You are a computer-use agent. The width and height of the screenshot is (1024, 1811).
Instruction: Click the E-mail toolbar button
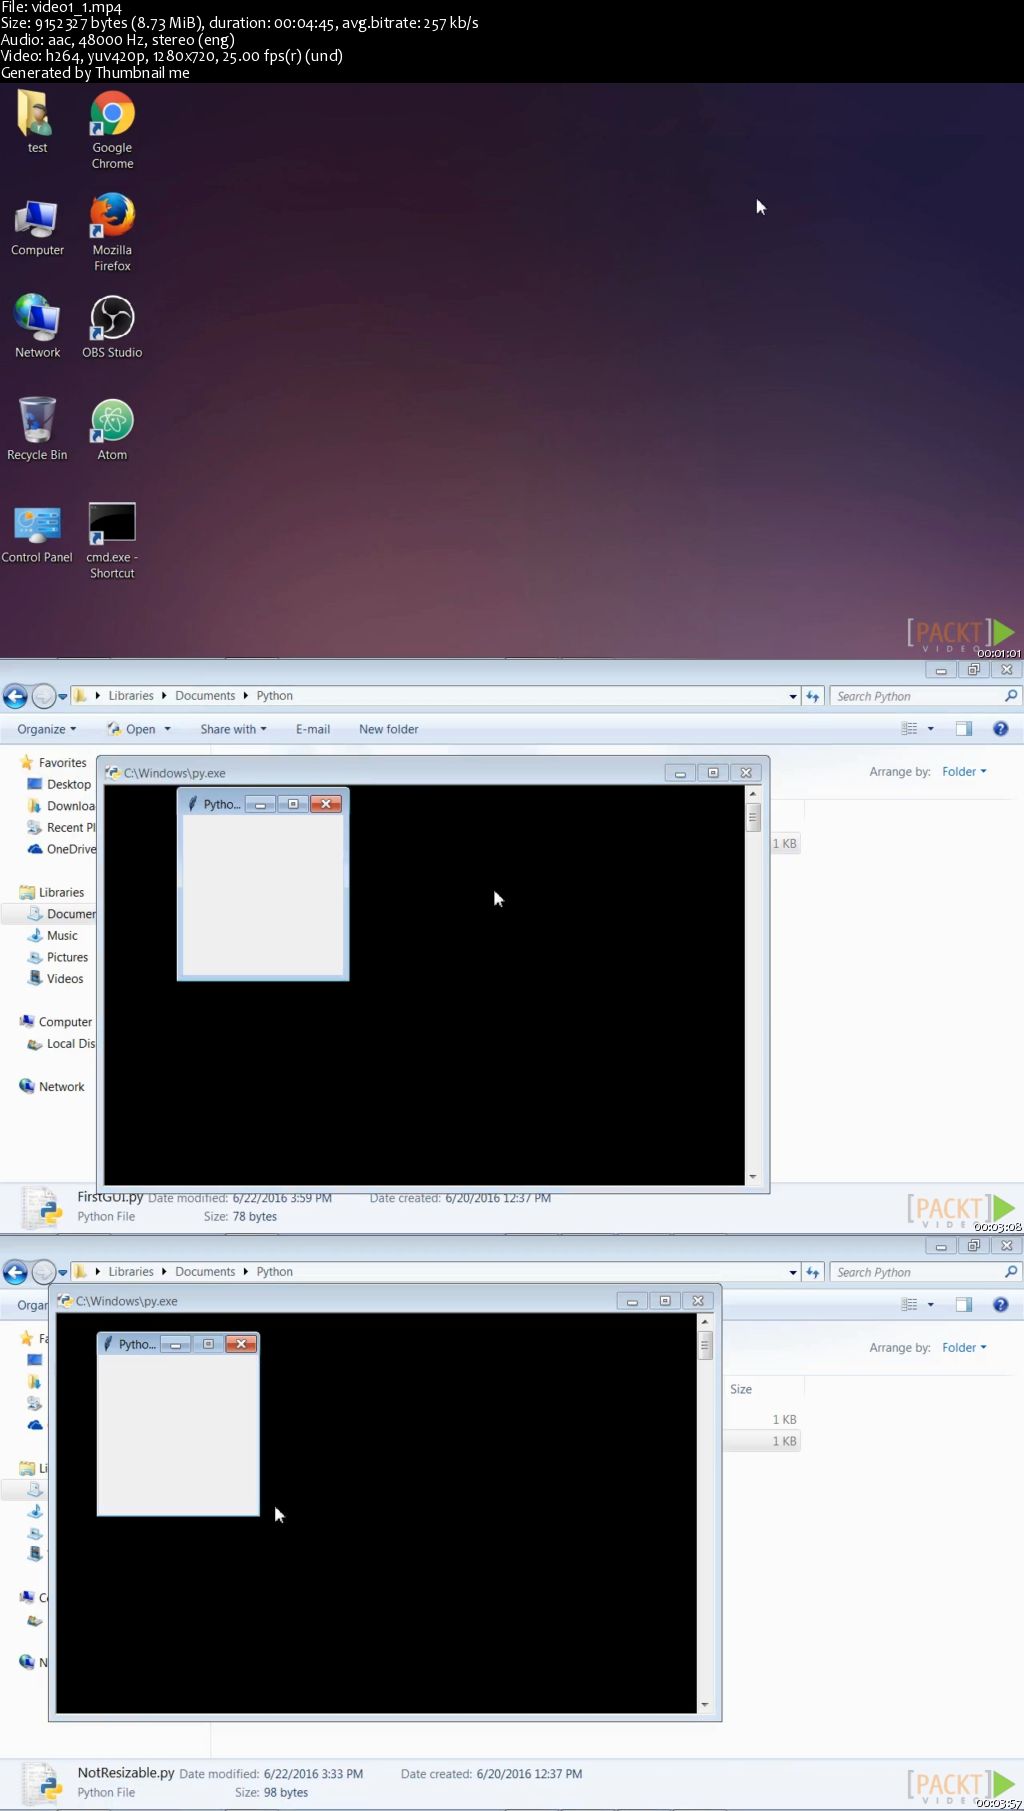click(x=313, y=729)
